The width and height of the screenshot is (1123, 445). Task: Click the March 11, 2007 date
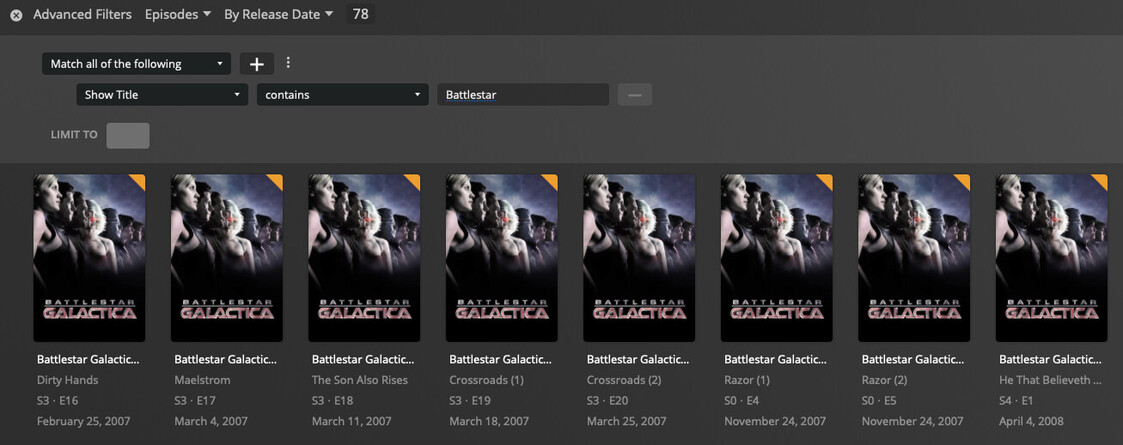352,421
